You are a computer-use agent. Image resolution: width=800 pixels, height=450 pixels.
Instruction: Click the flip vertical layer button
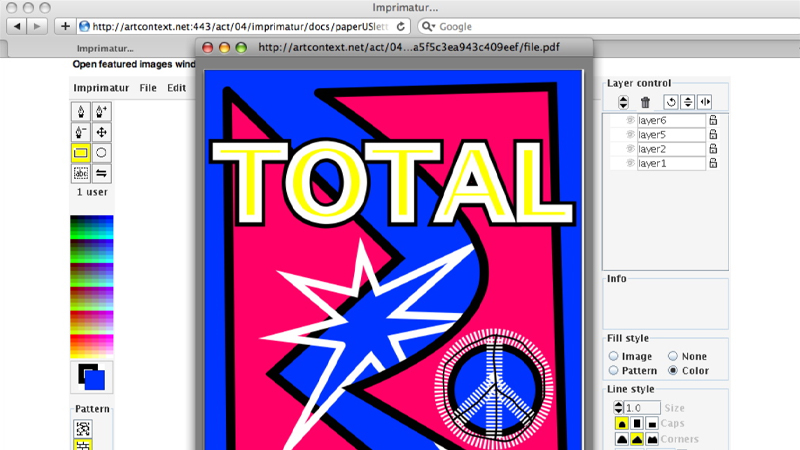(688, 102)
